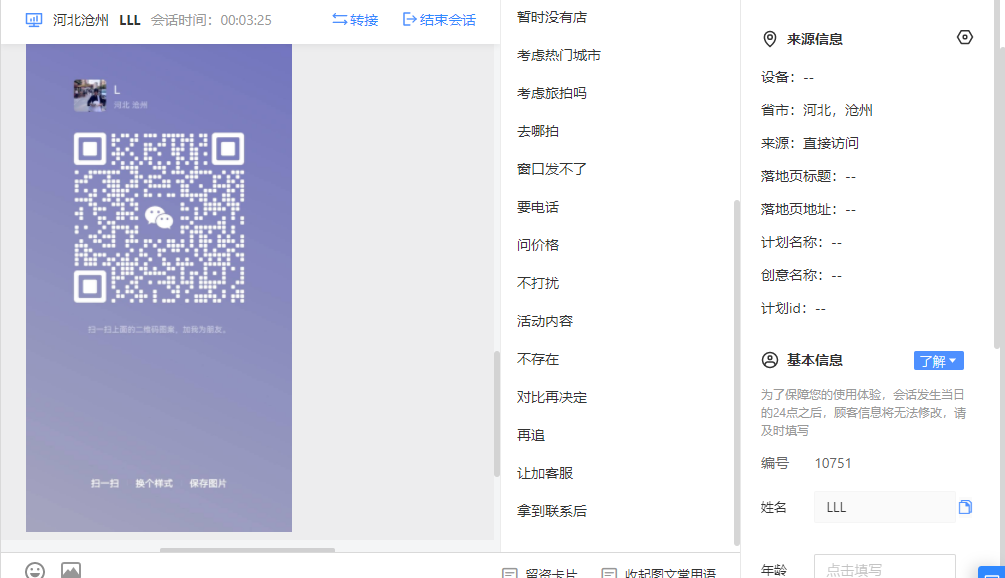1005x578 pixels.
Task: Click the 基本信息 section heading
Action: [x=815, y=360]
